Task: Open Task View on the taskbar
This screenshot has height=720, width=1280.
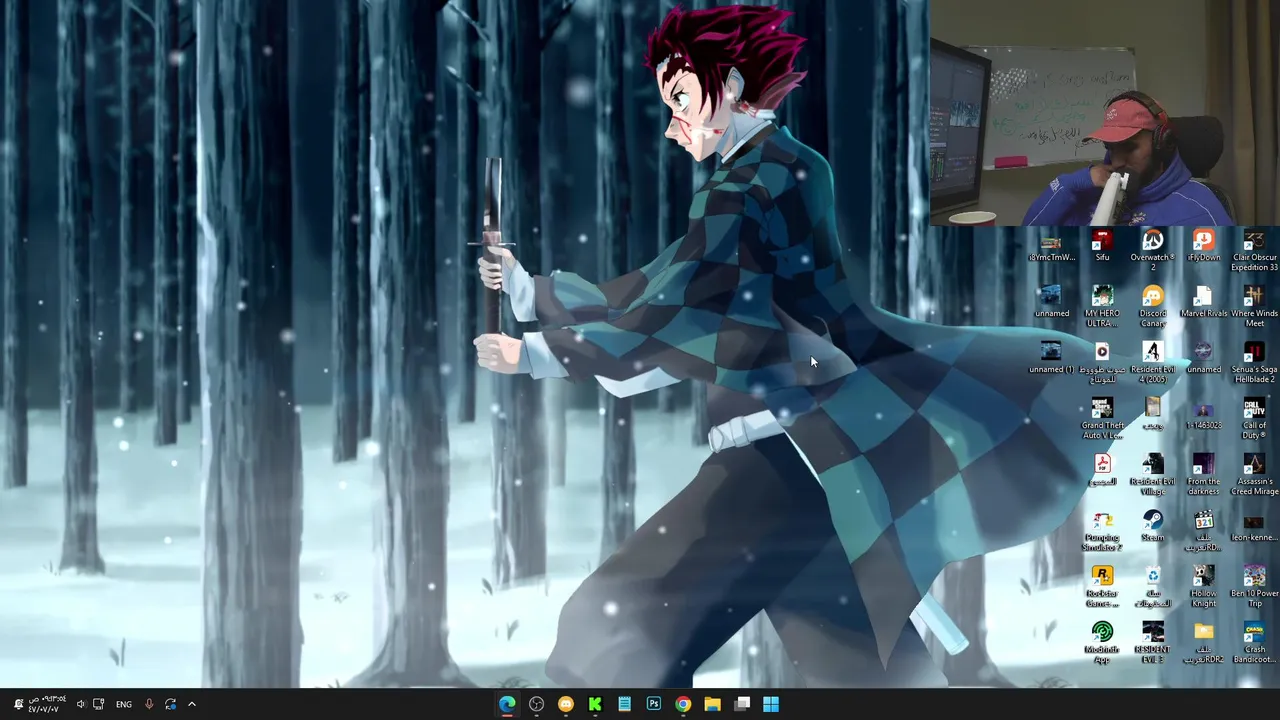Action: 742,704
